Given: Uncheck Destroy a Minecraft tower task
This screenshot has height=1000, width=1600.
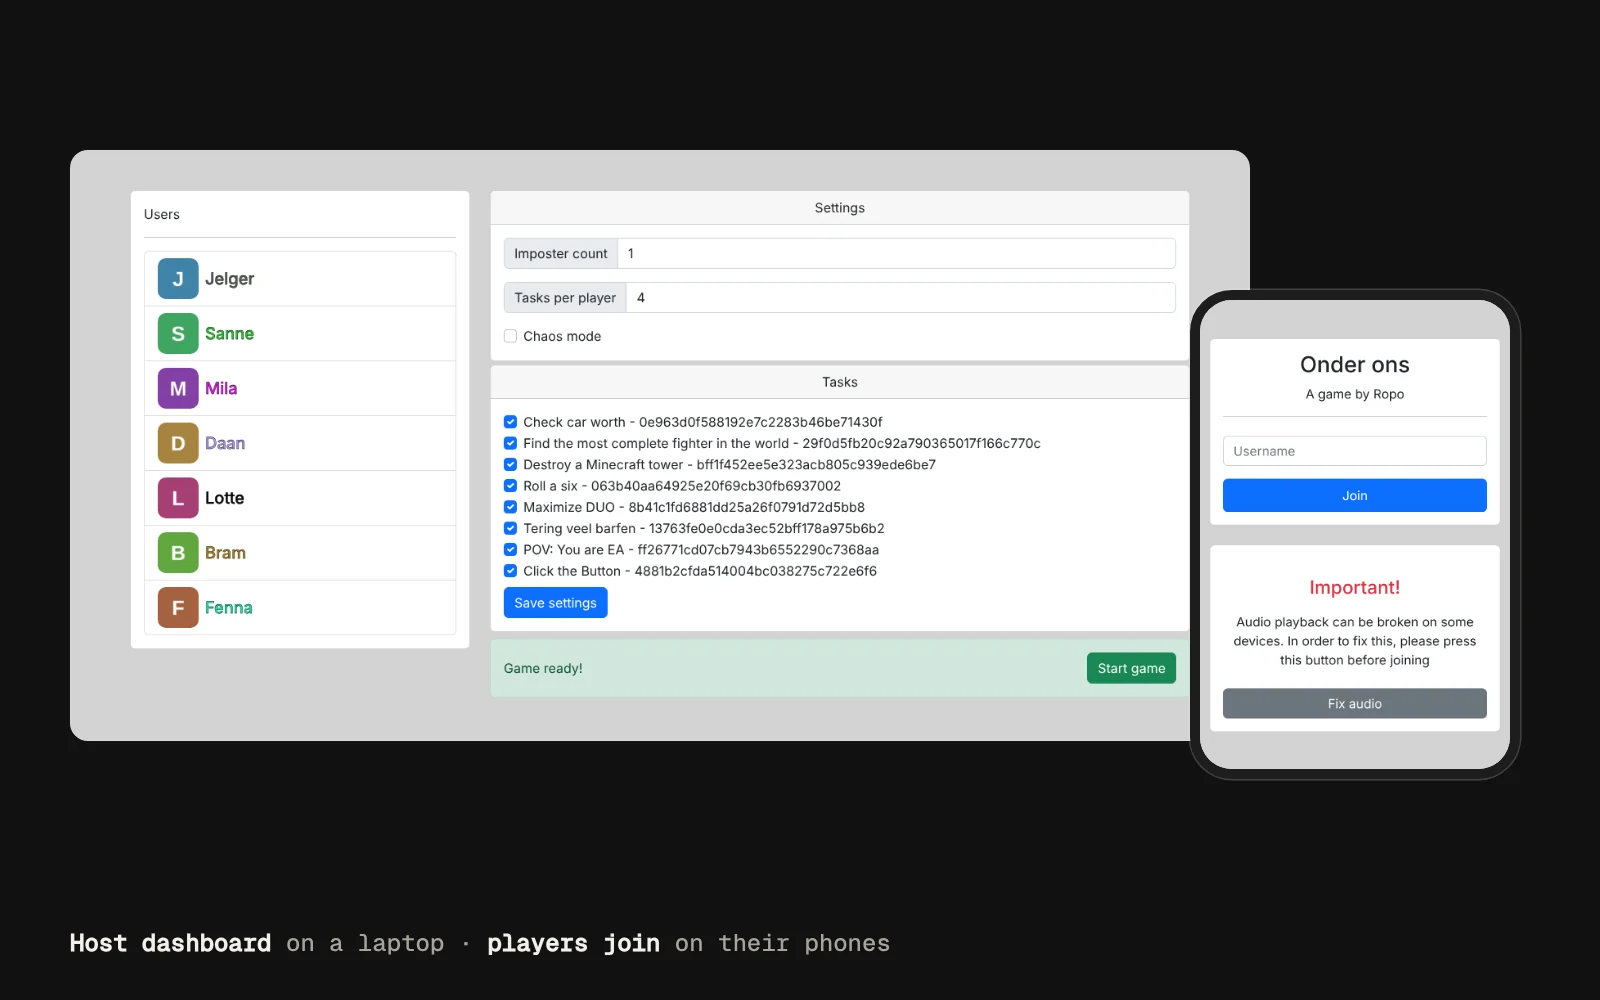Looking at the screenshot, I should tap(510, 464).
